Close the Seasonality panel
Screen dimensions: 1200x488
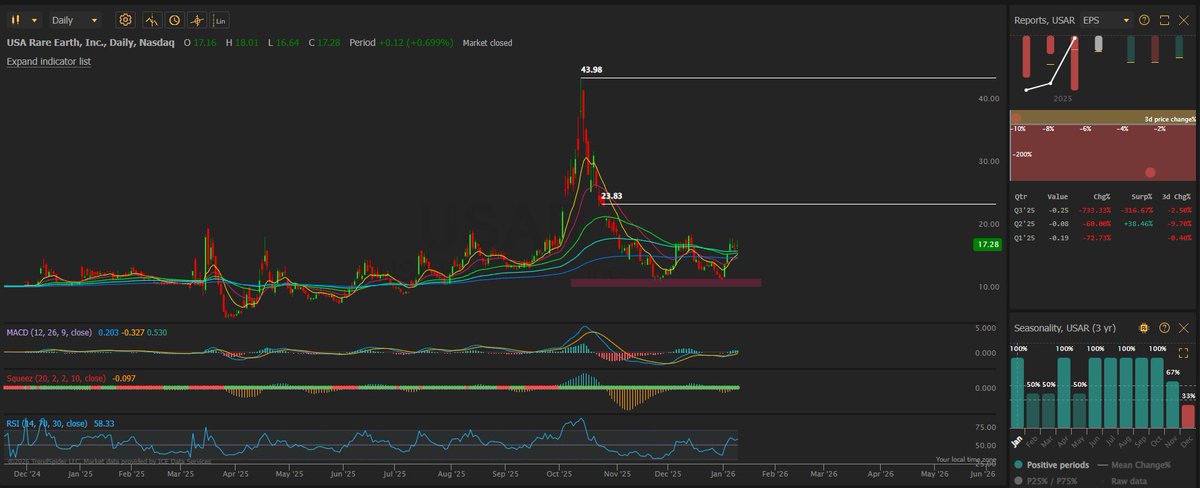pos(1185,328)
